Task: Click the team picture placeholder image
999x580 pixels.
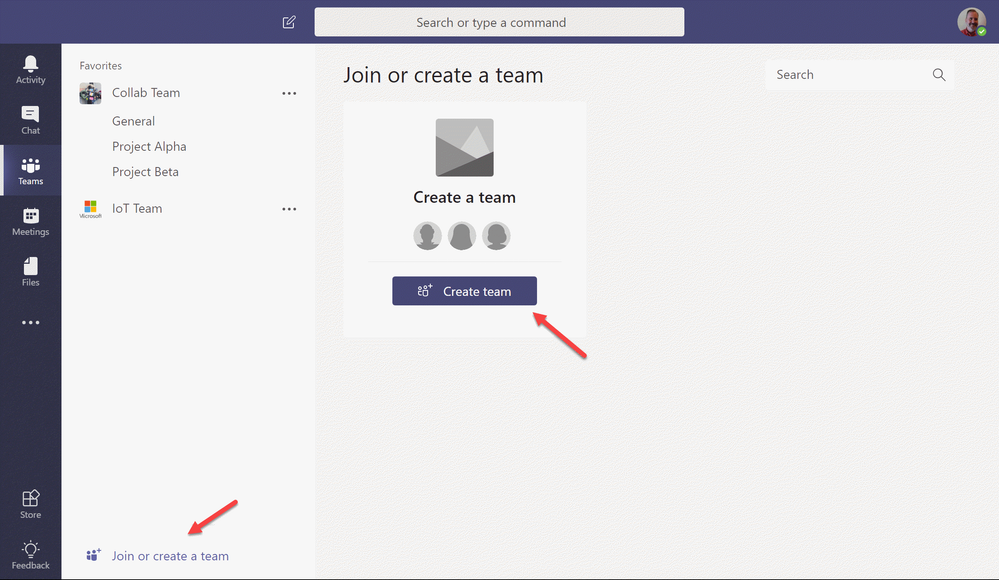Action: click(464, 147)
